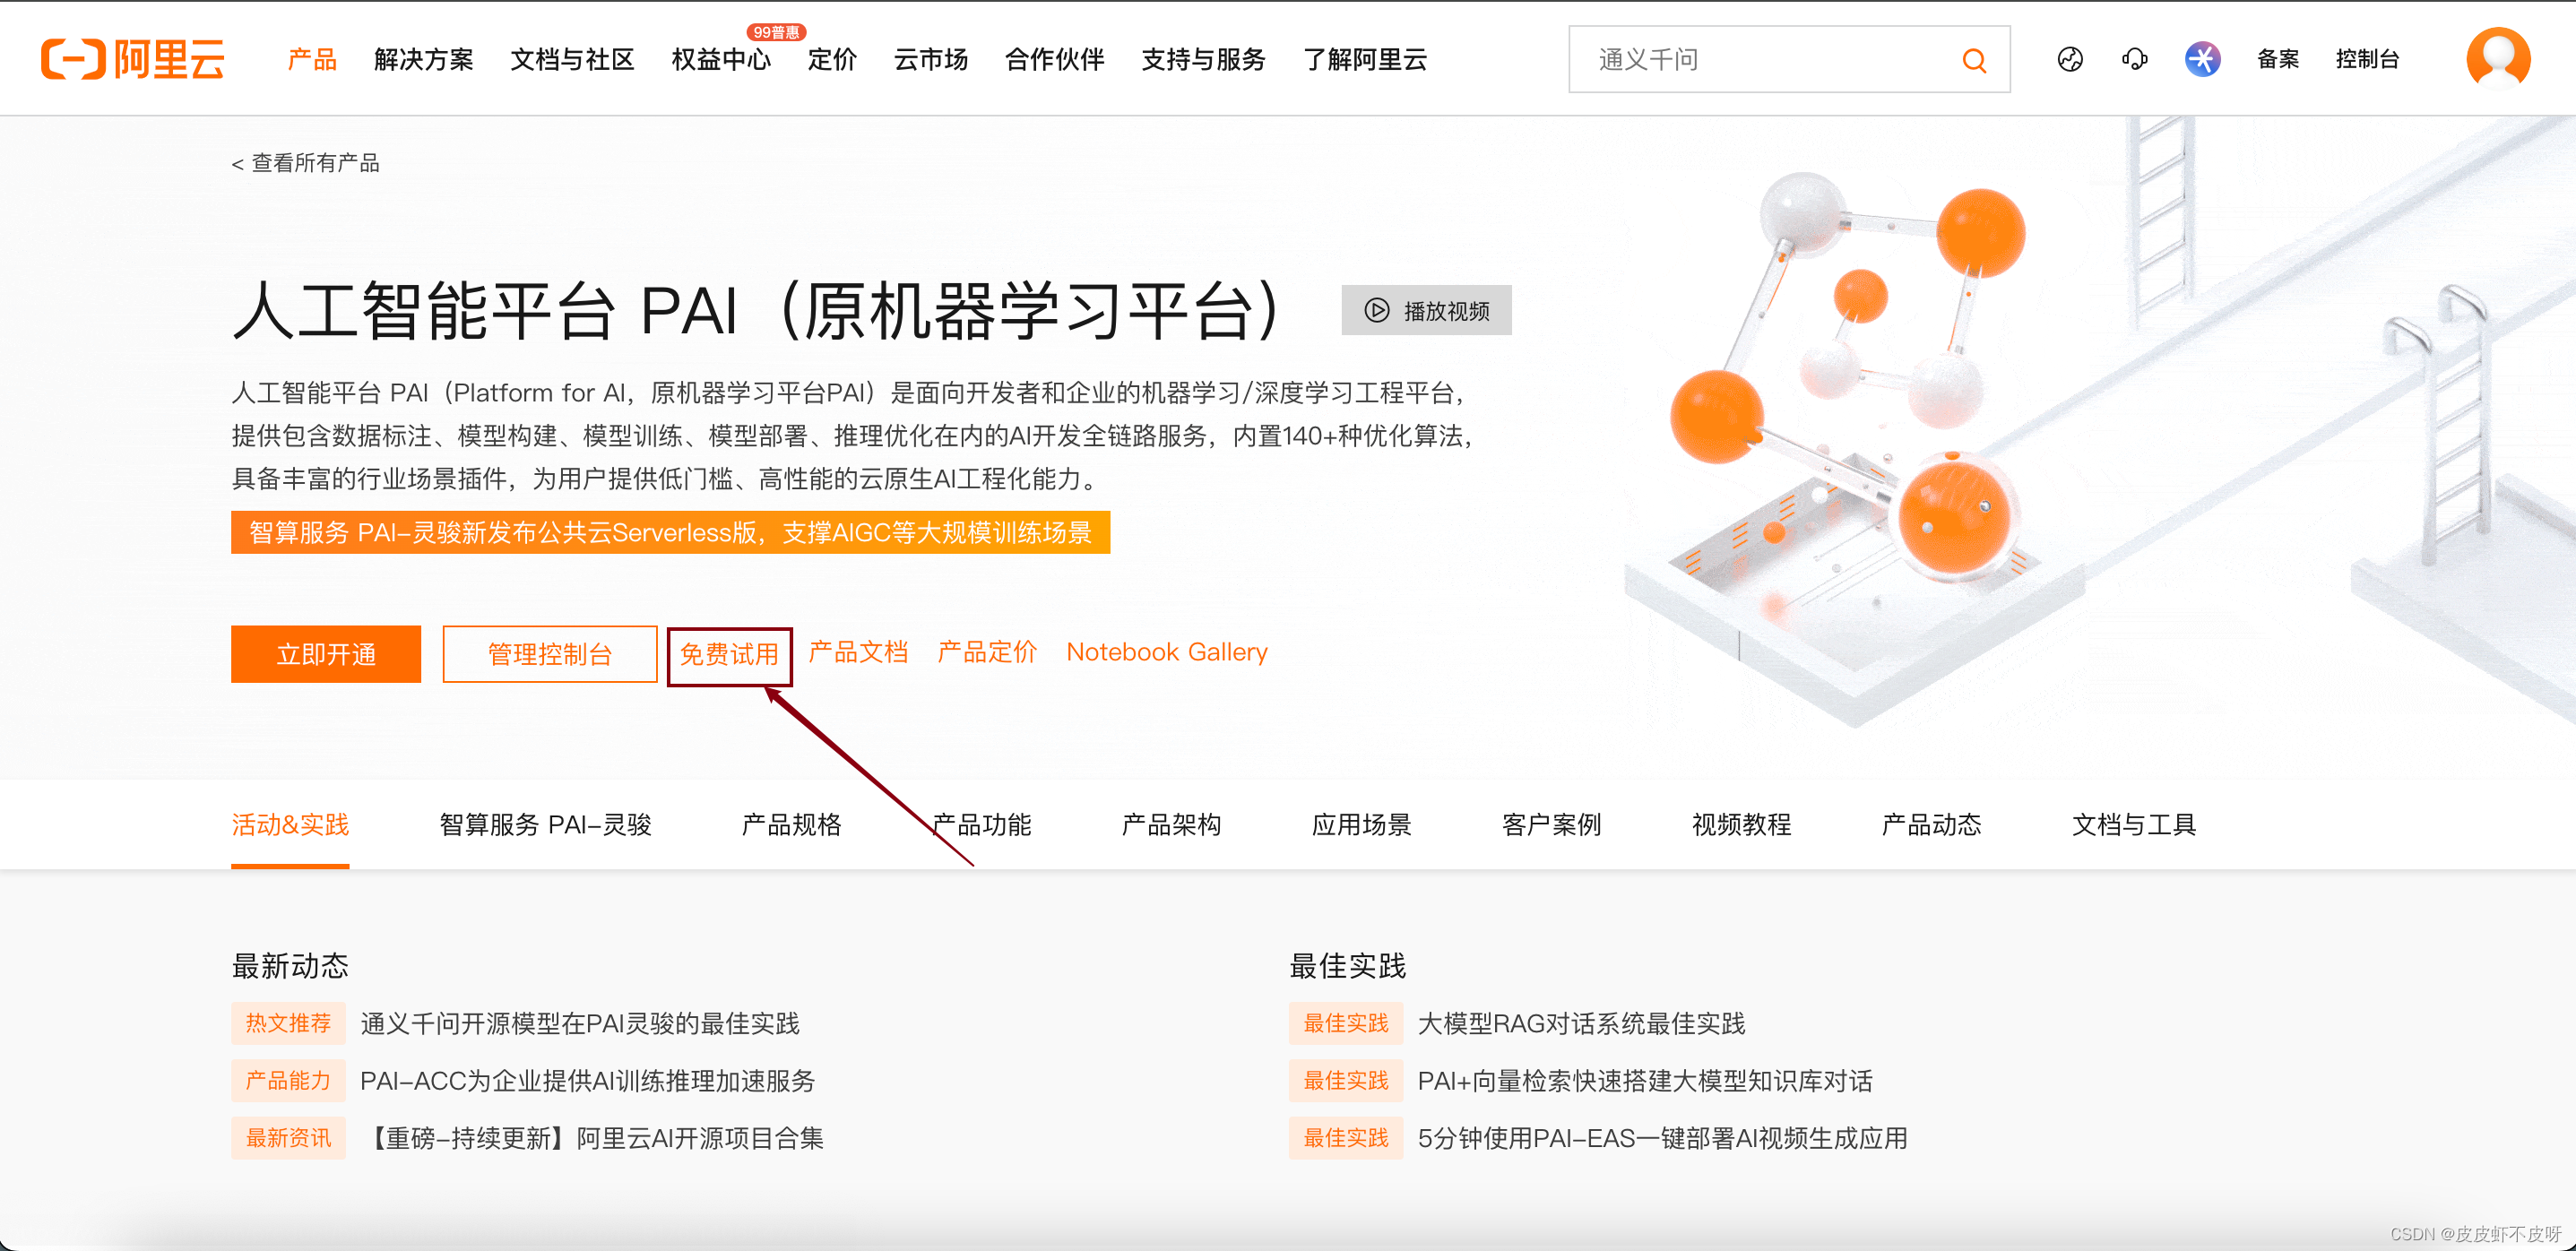
Task: Click the 最新资讯 tag
Action: pyautogui.click(x=288, y=1138)
